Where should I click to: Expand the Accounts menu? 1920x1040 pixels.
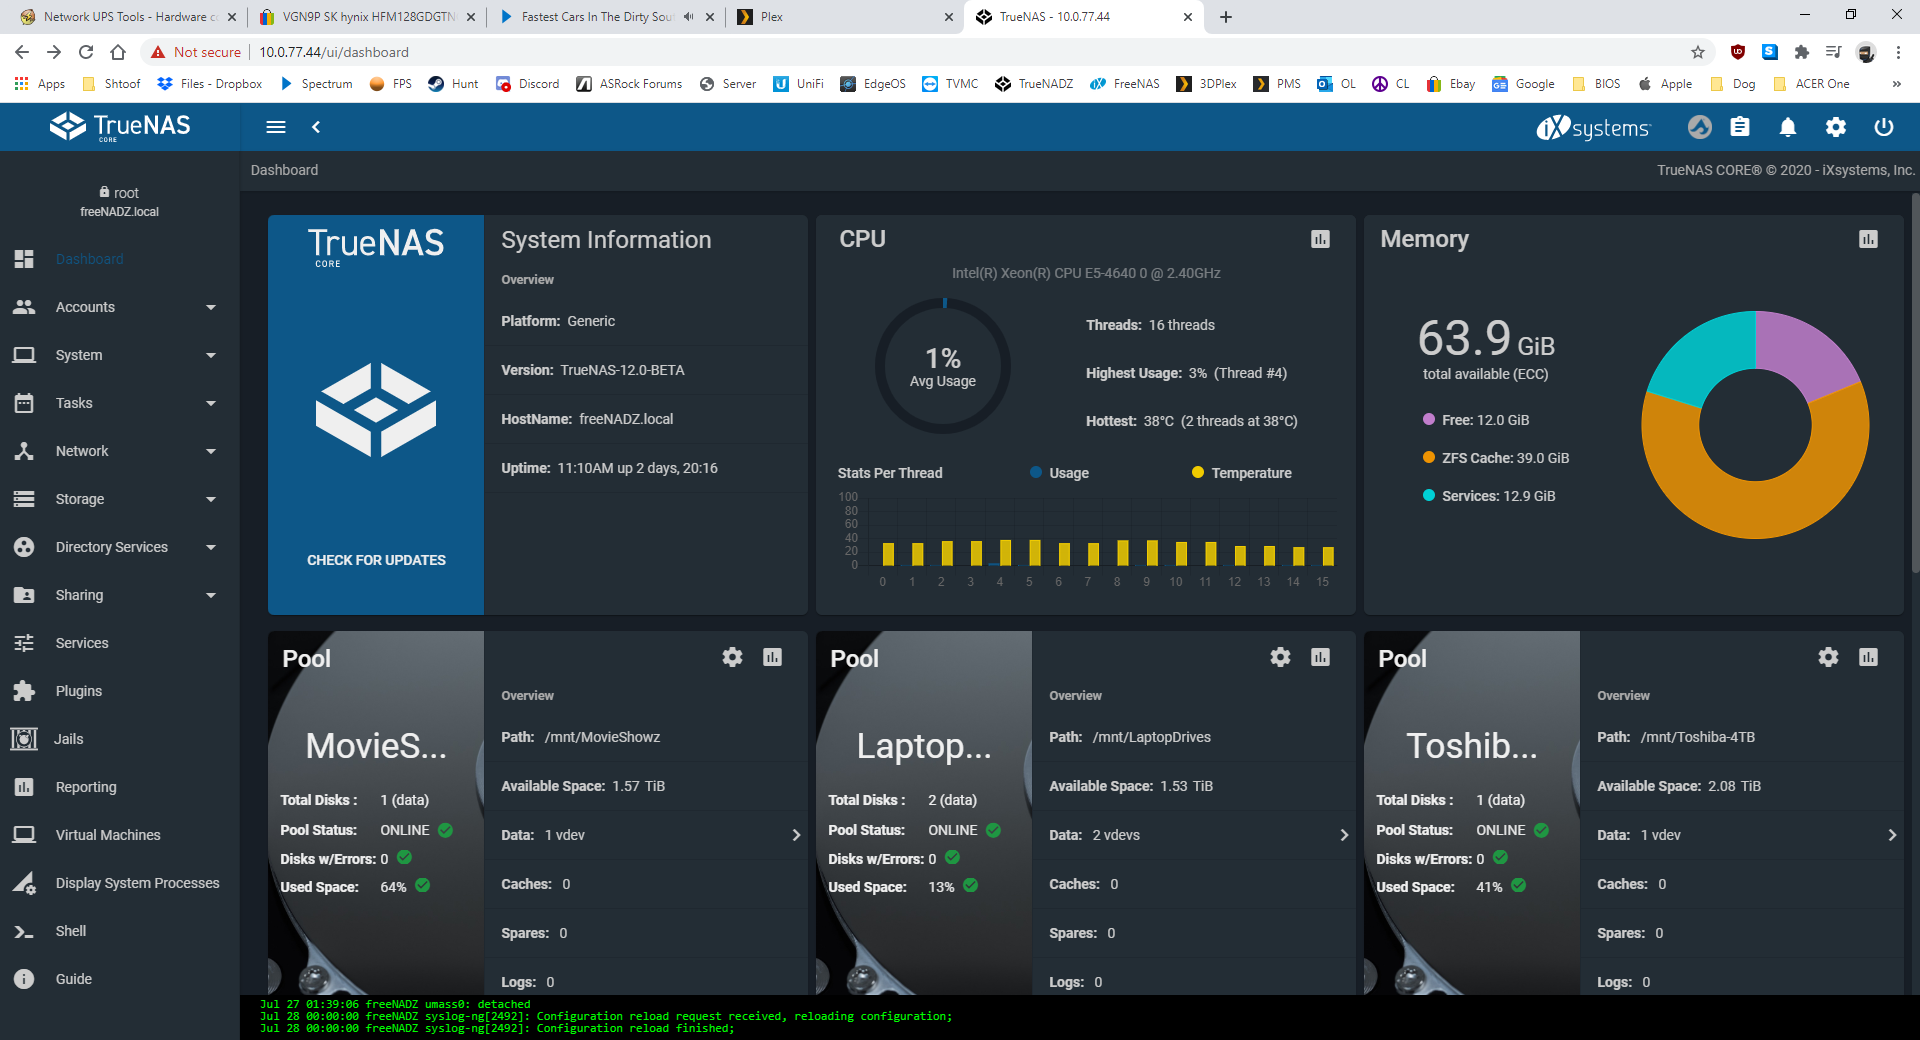(x=120, y=307)
